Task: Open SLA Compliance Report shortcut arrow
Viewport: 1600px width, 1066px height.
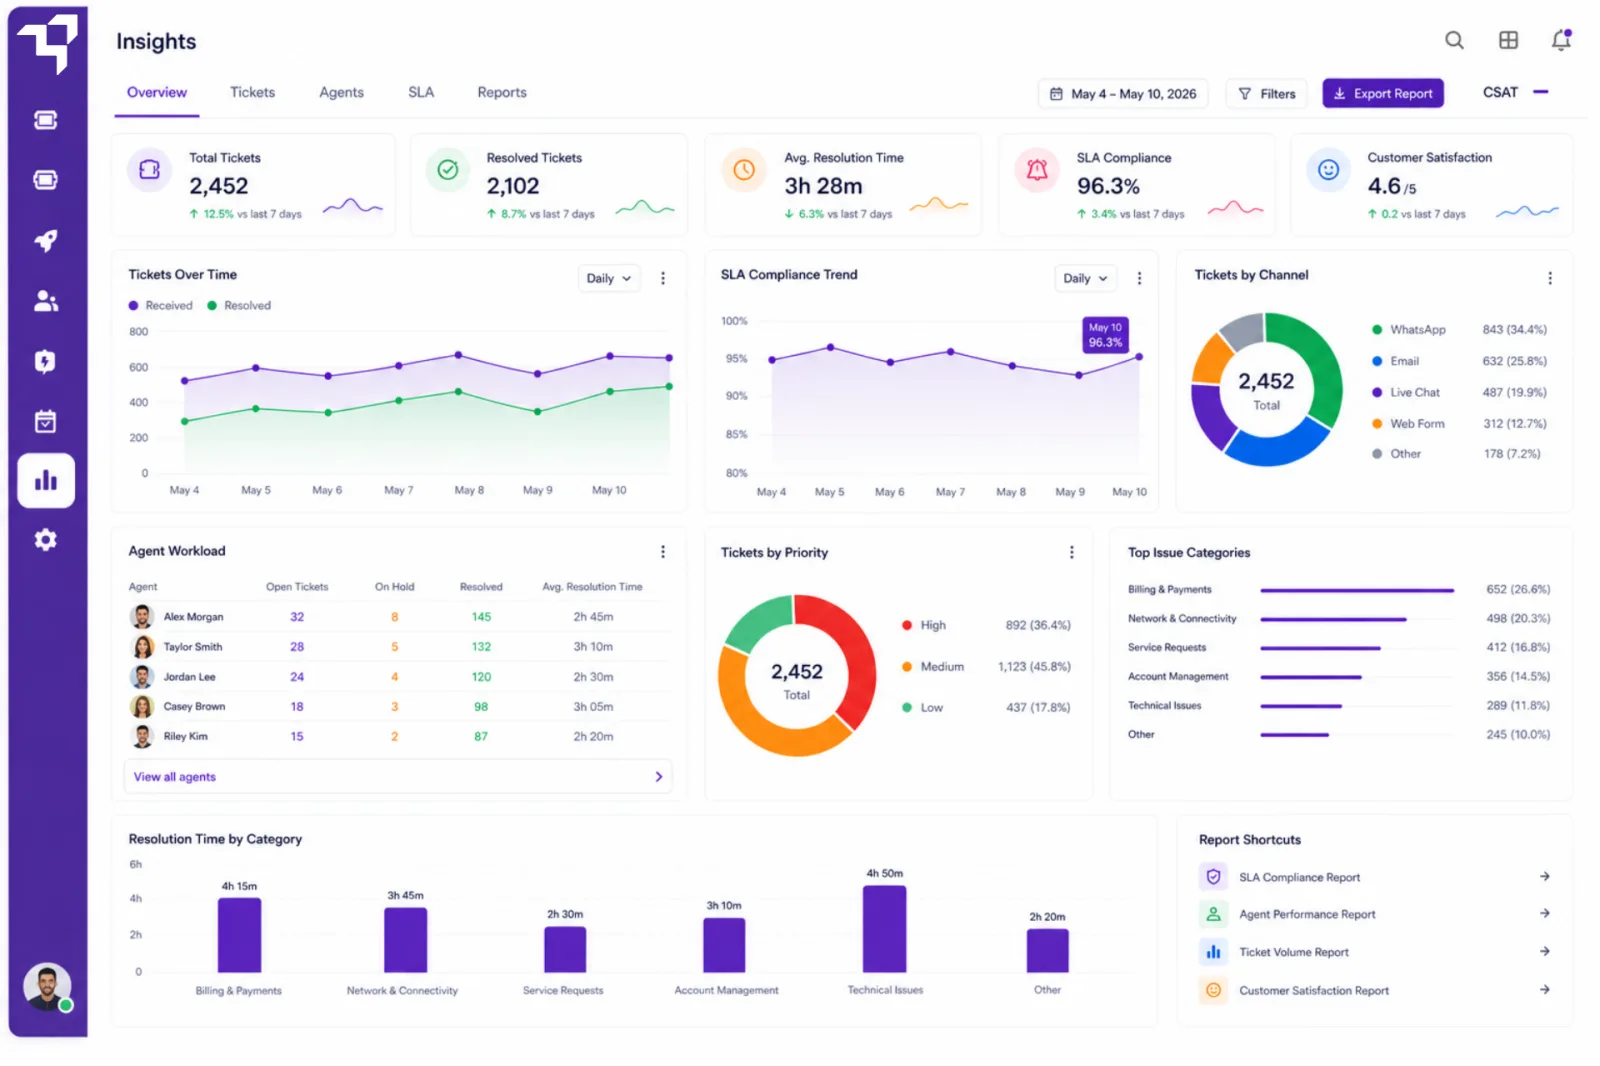Action: [1545, 877]
